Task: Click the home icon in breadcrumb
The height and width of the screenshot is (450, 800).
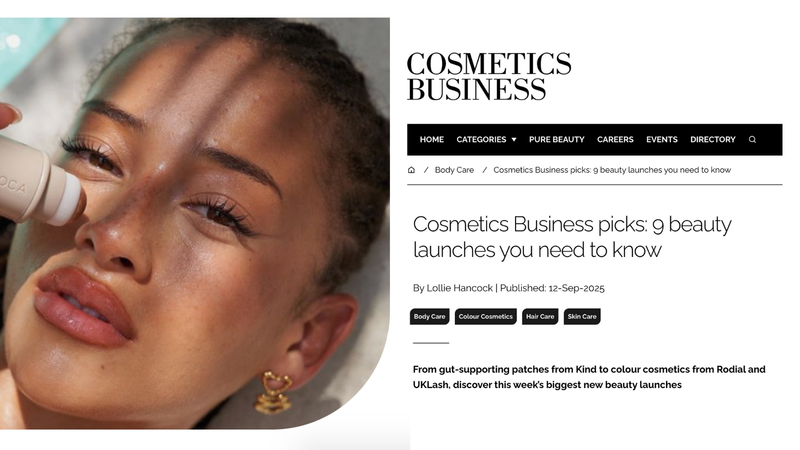Action: pyautogui.click(x=411, y=170)
